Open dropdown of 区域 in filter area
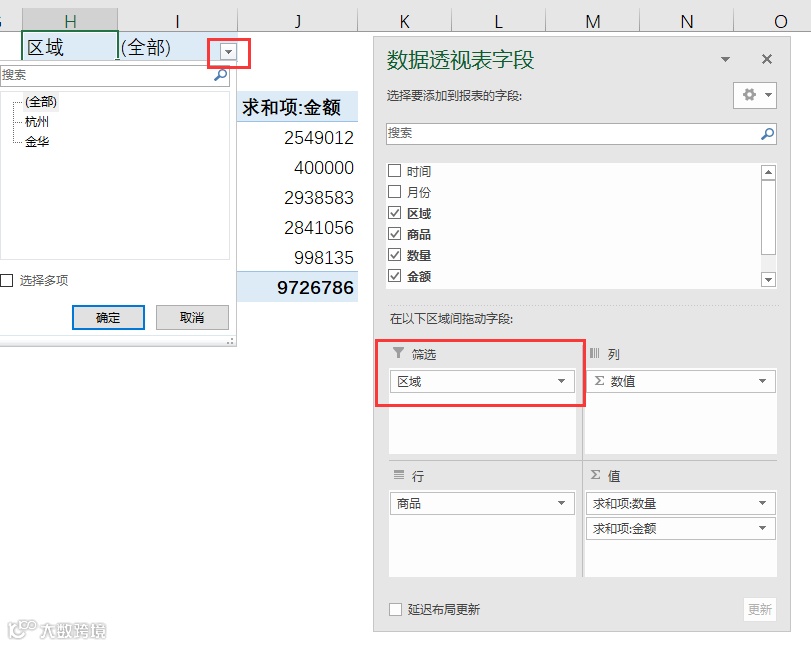 click(561, 381)
